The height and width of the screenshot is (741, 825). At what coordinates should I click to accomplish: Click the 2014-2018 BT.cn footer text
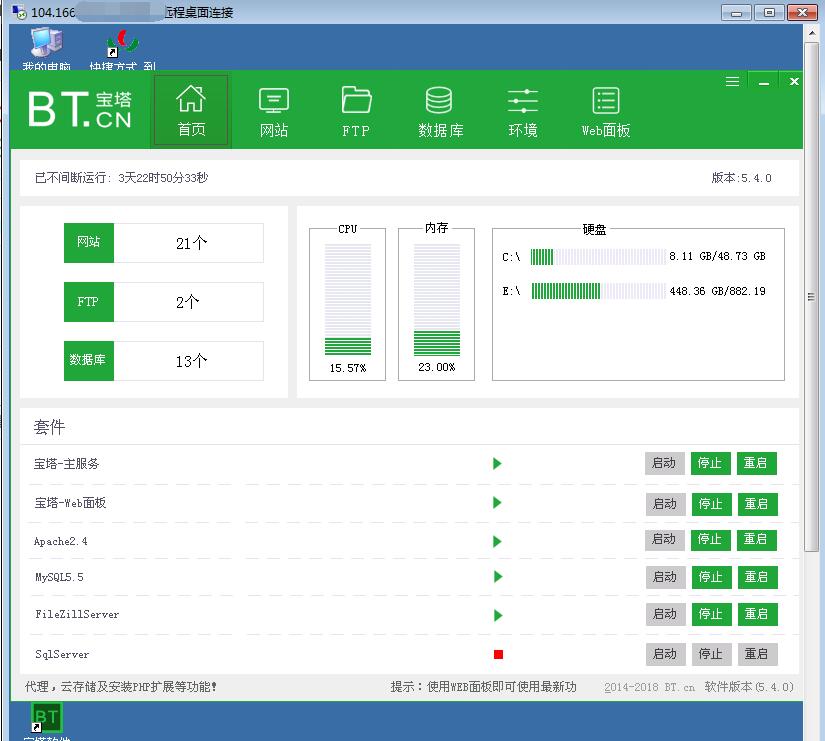pyautogui.click(x=649, y=687)
